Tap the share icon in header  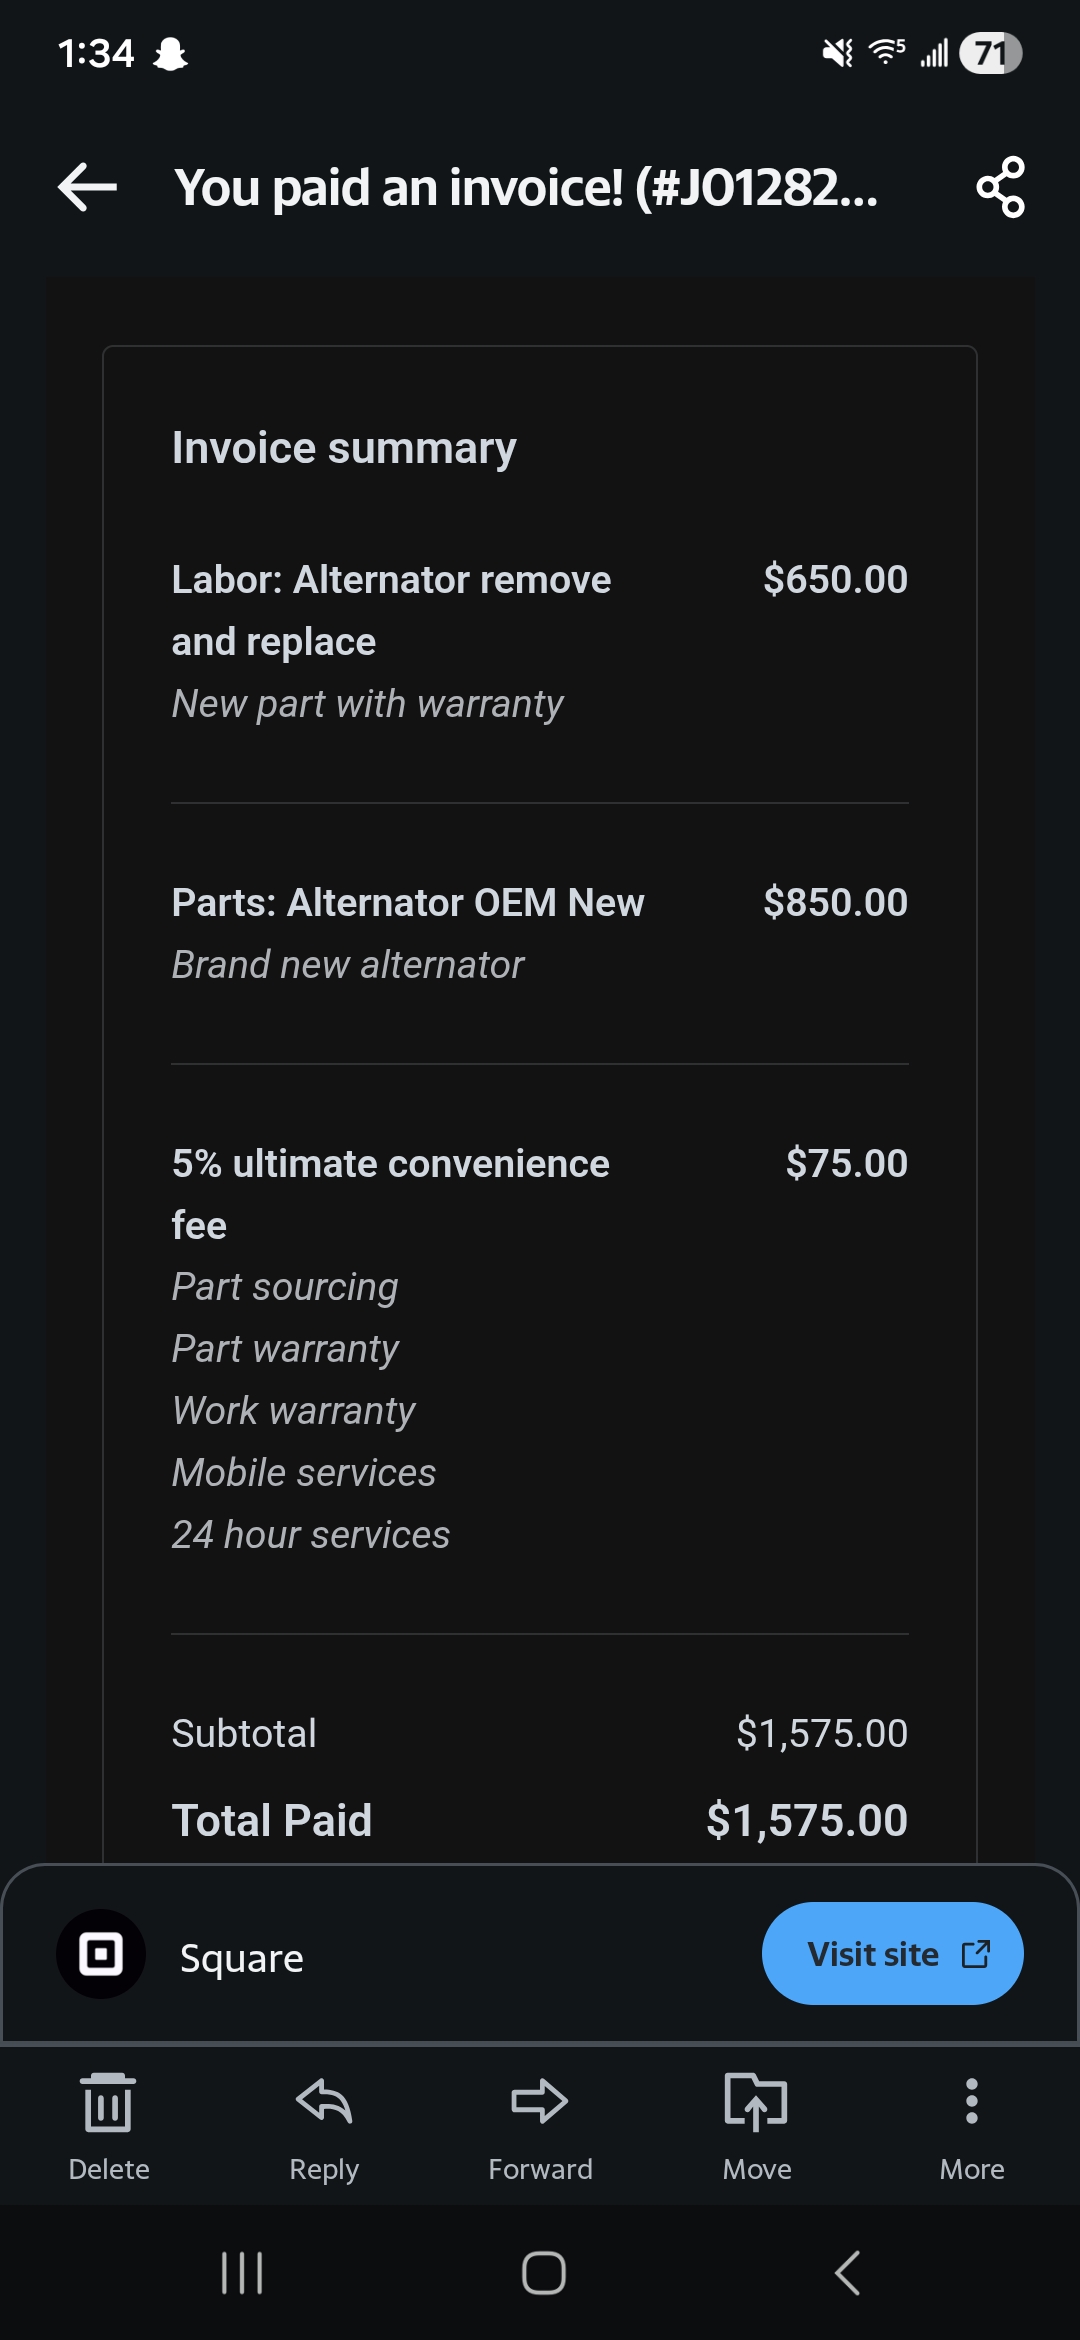click(x=1000, y=187)
